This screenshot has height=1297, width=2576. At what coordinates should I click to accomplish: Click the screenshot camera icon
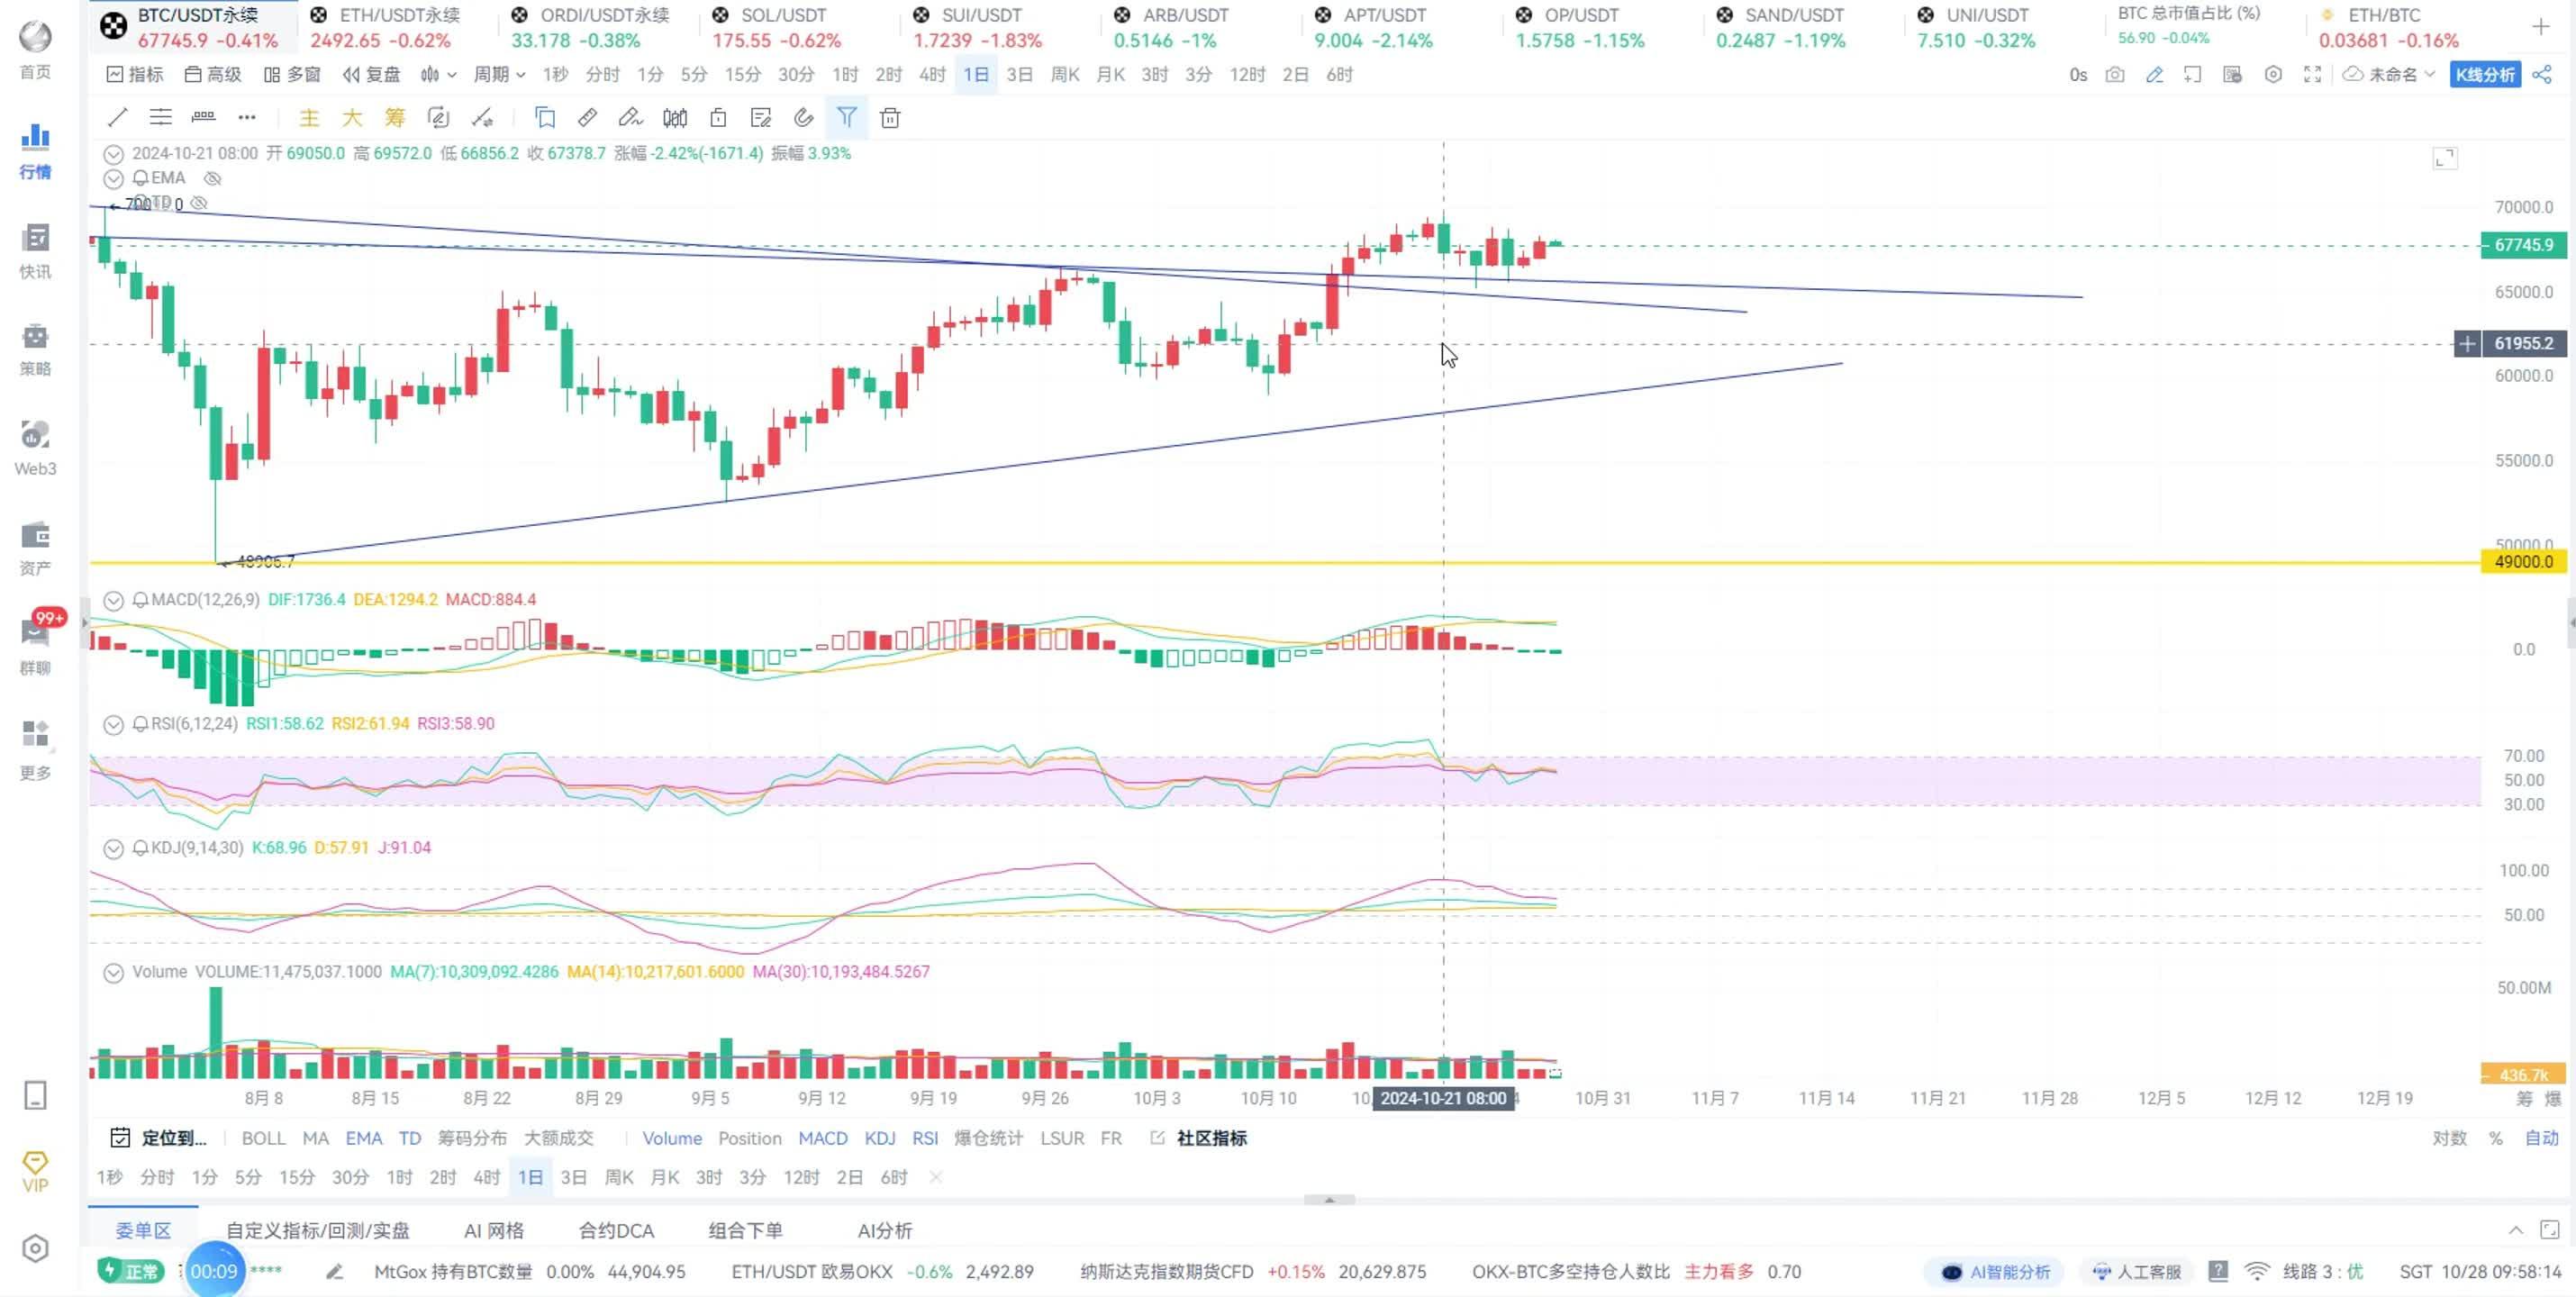[x=2115, y=75]
